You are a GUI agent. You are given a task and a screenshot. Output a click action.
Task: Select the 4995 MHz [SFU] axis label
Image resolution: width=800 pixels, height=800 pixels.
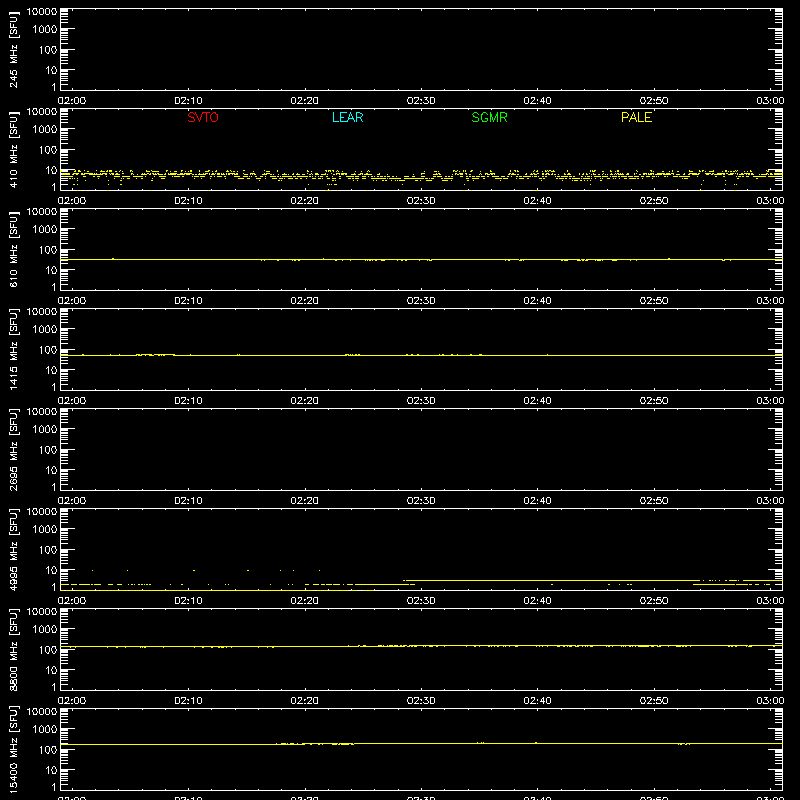(13, 549)
